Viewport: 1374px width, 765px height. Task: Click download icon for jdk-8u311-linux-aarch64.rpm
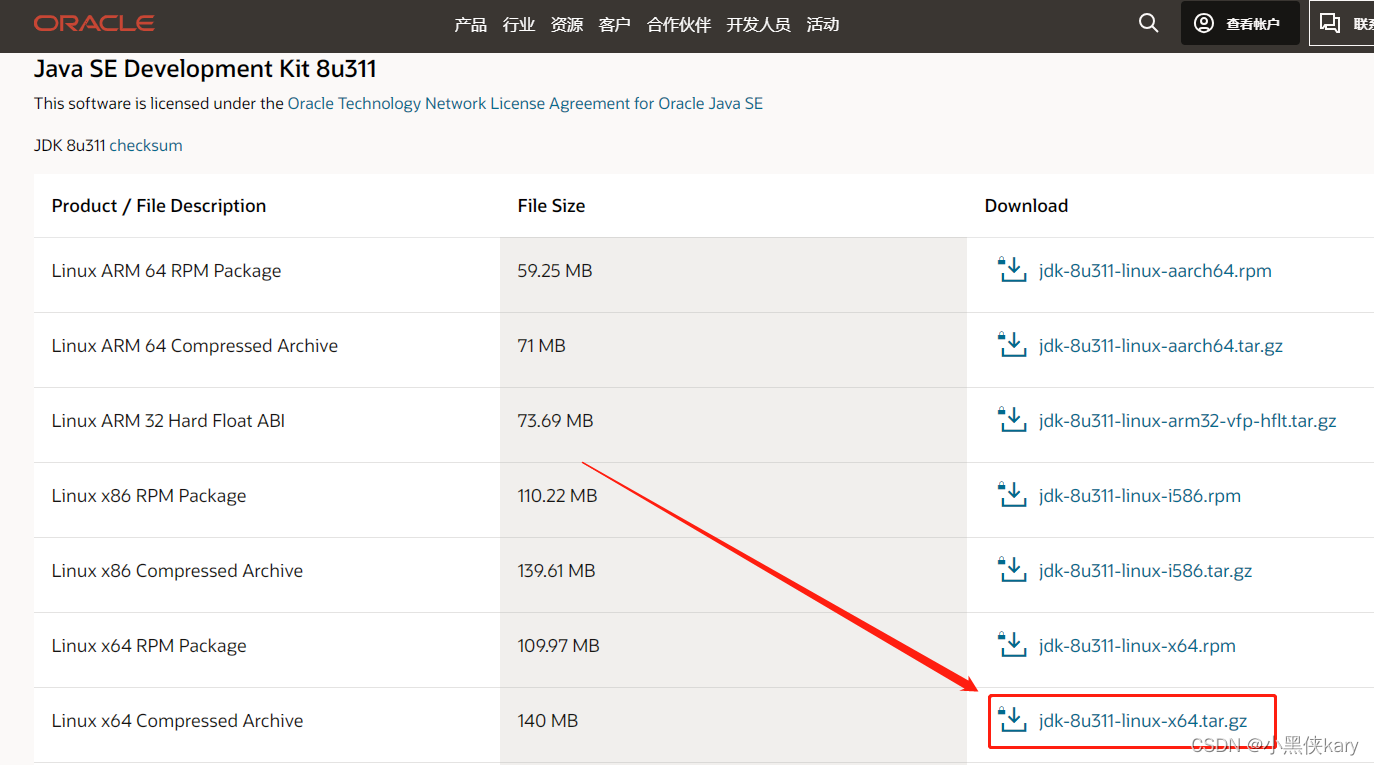[x=1012, y=270]
